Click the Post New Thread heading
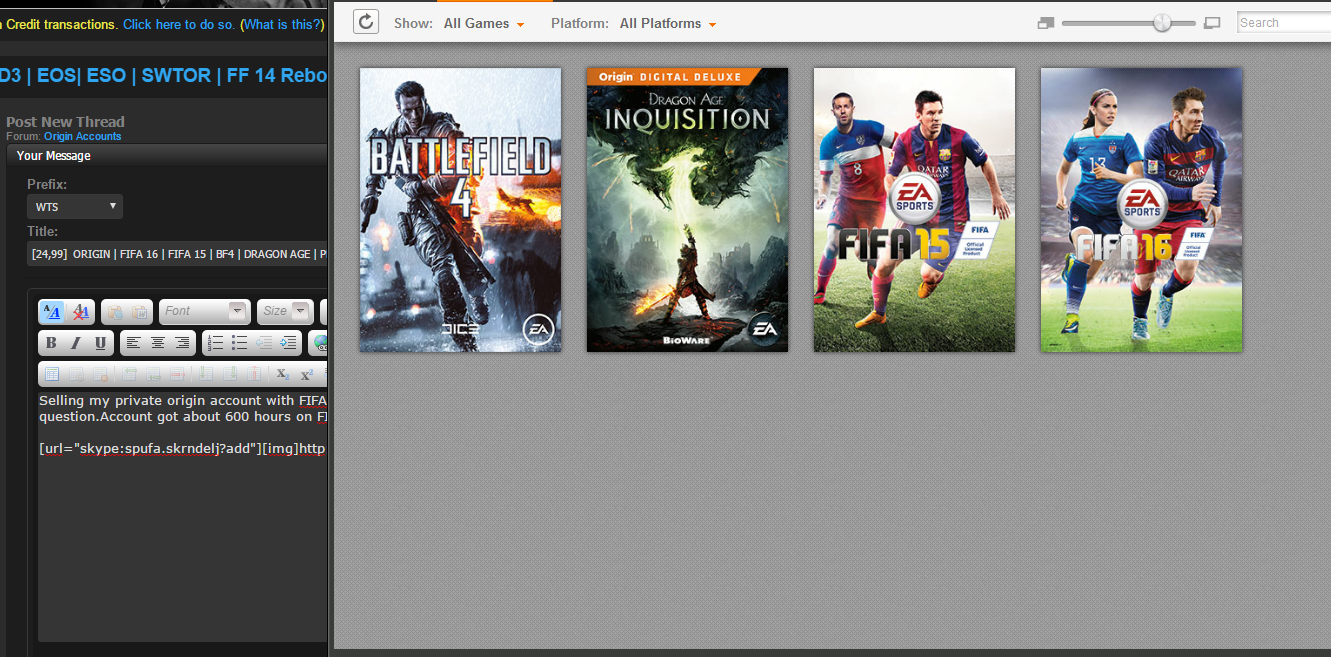Screen dimensions: 1331x657 (x=65, y=122)
